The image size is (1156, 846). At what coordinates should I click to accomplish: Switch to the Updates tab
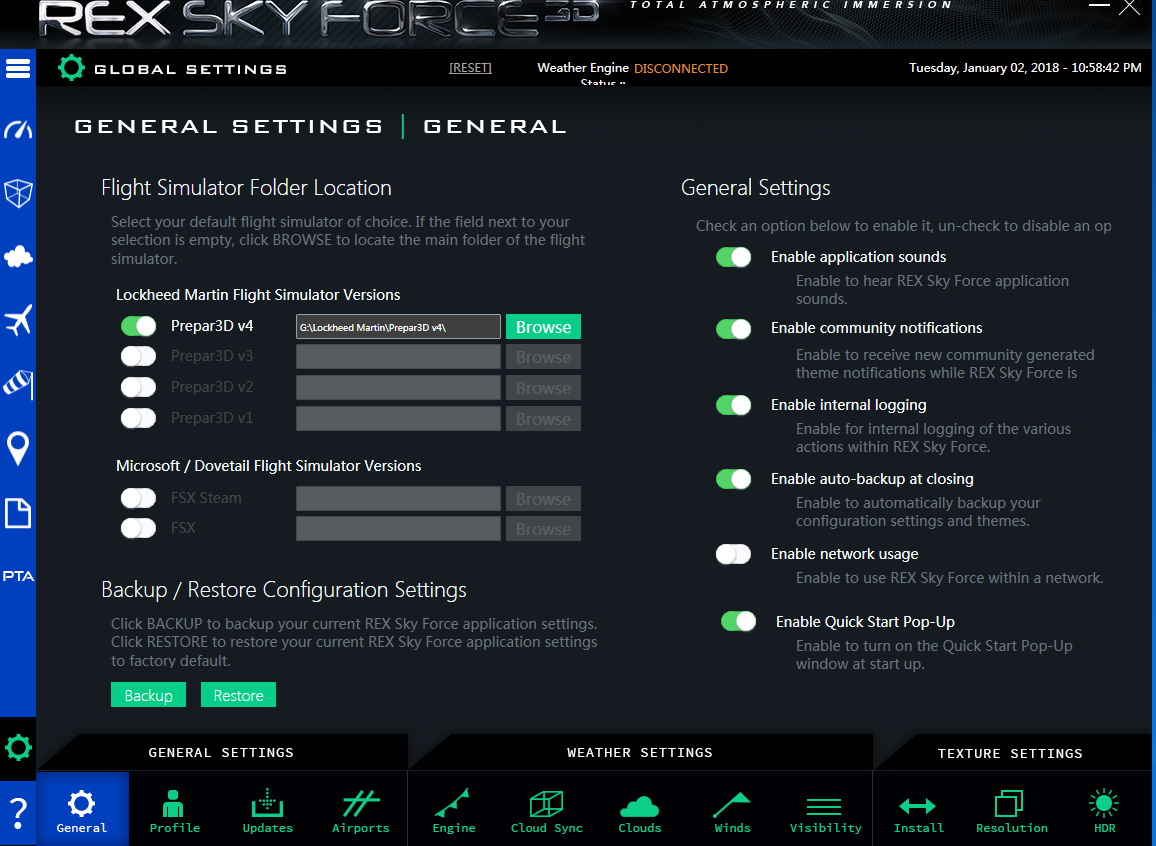(268, 809)
